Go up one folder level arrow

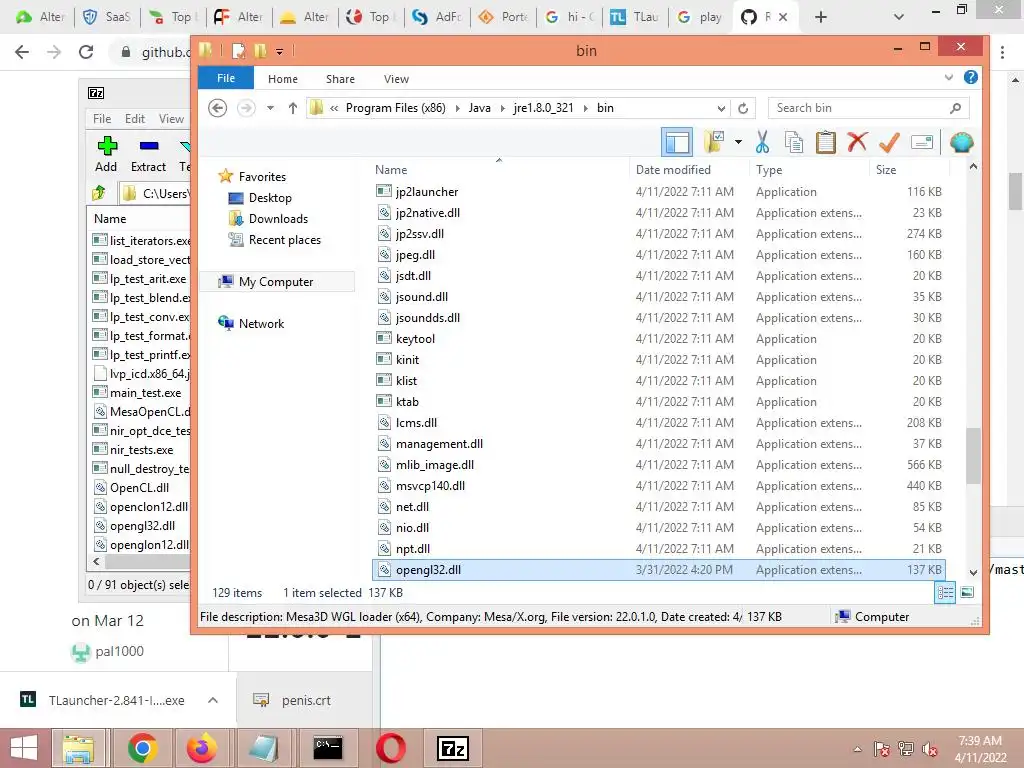point(293,108)
